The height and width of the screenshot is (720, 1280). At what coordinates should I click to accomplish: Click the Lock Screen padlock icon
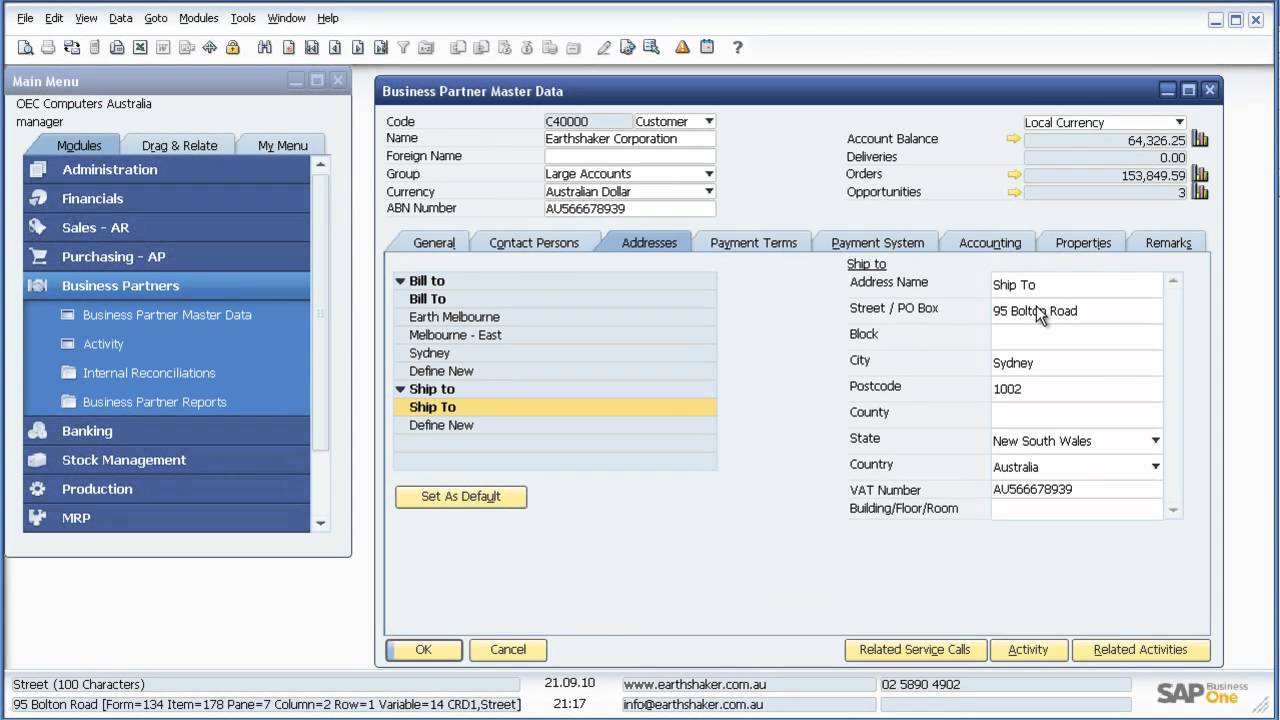pyautogui.click(x=233, y=47)
